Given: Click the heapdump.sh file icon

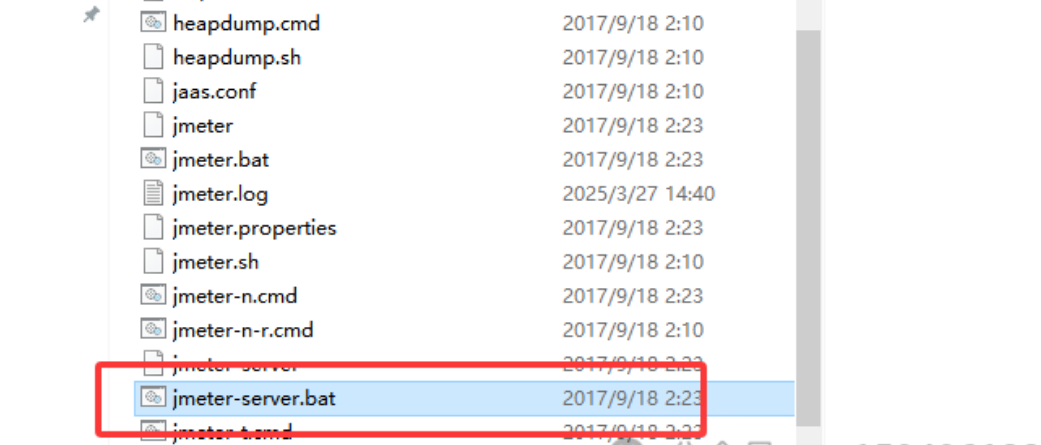Looking at the screenshot, I should [153, 57].
